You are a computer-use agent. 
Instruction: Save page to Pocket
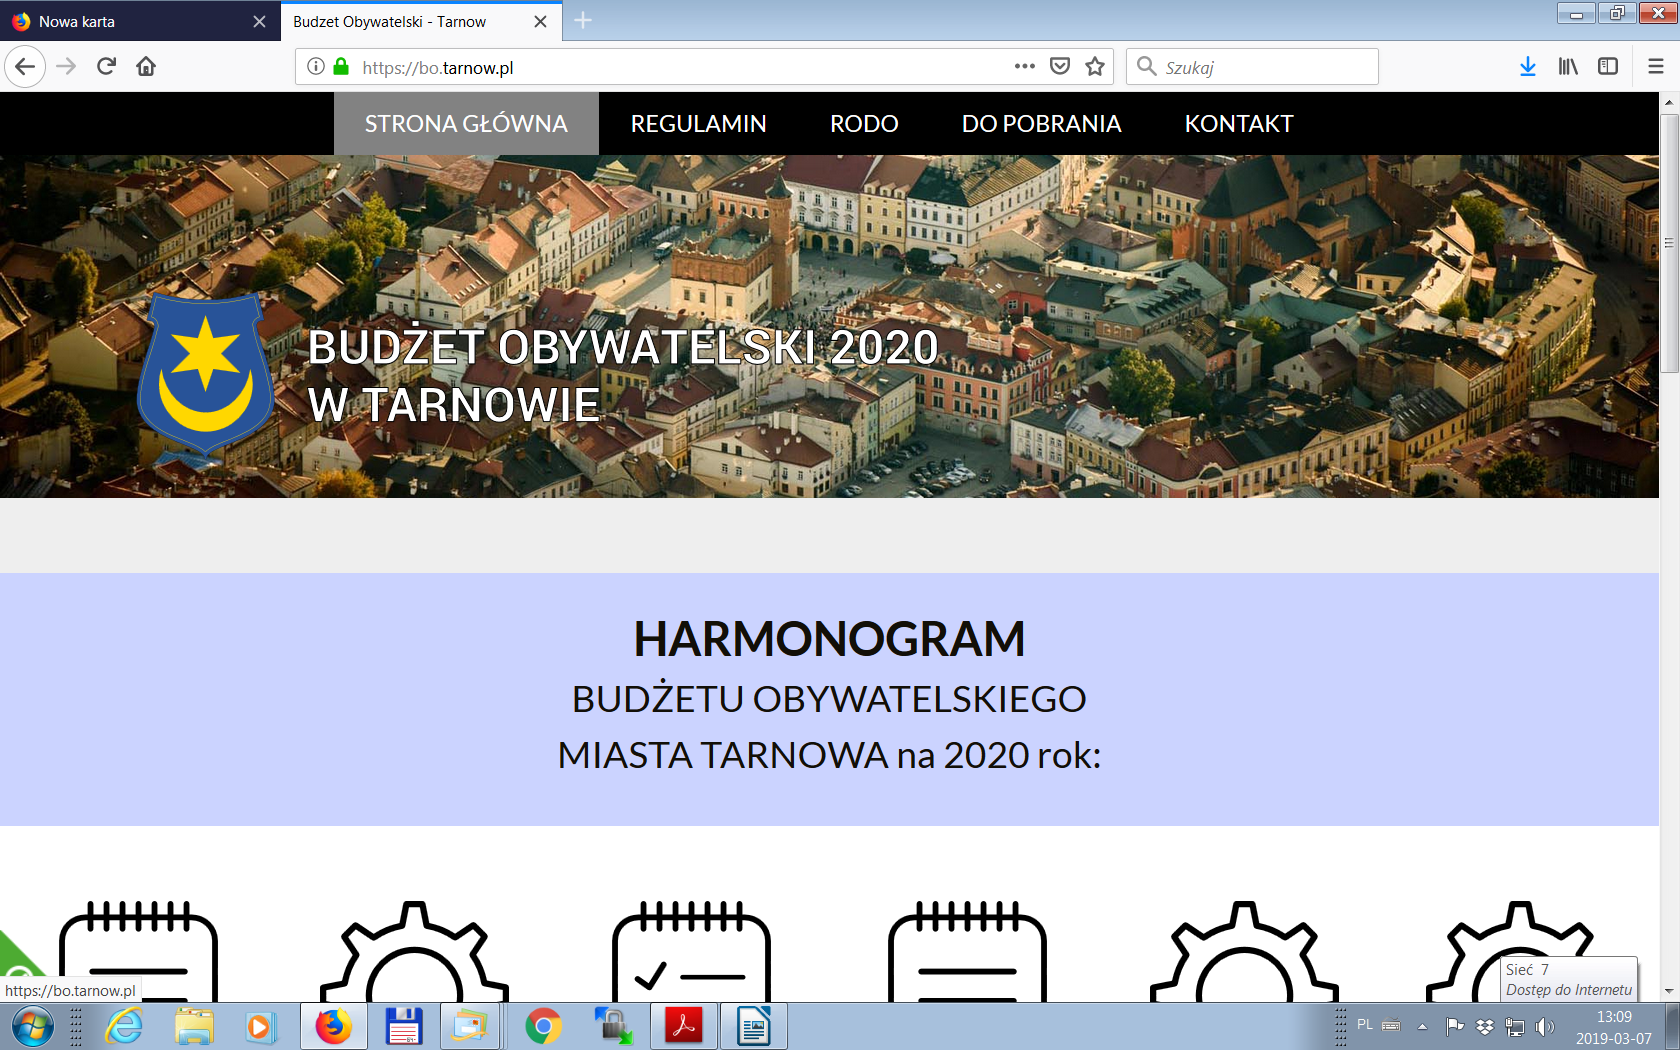coord(1060,67)
